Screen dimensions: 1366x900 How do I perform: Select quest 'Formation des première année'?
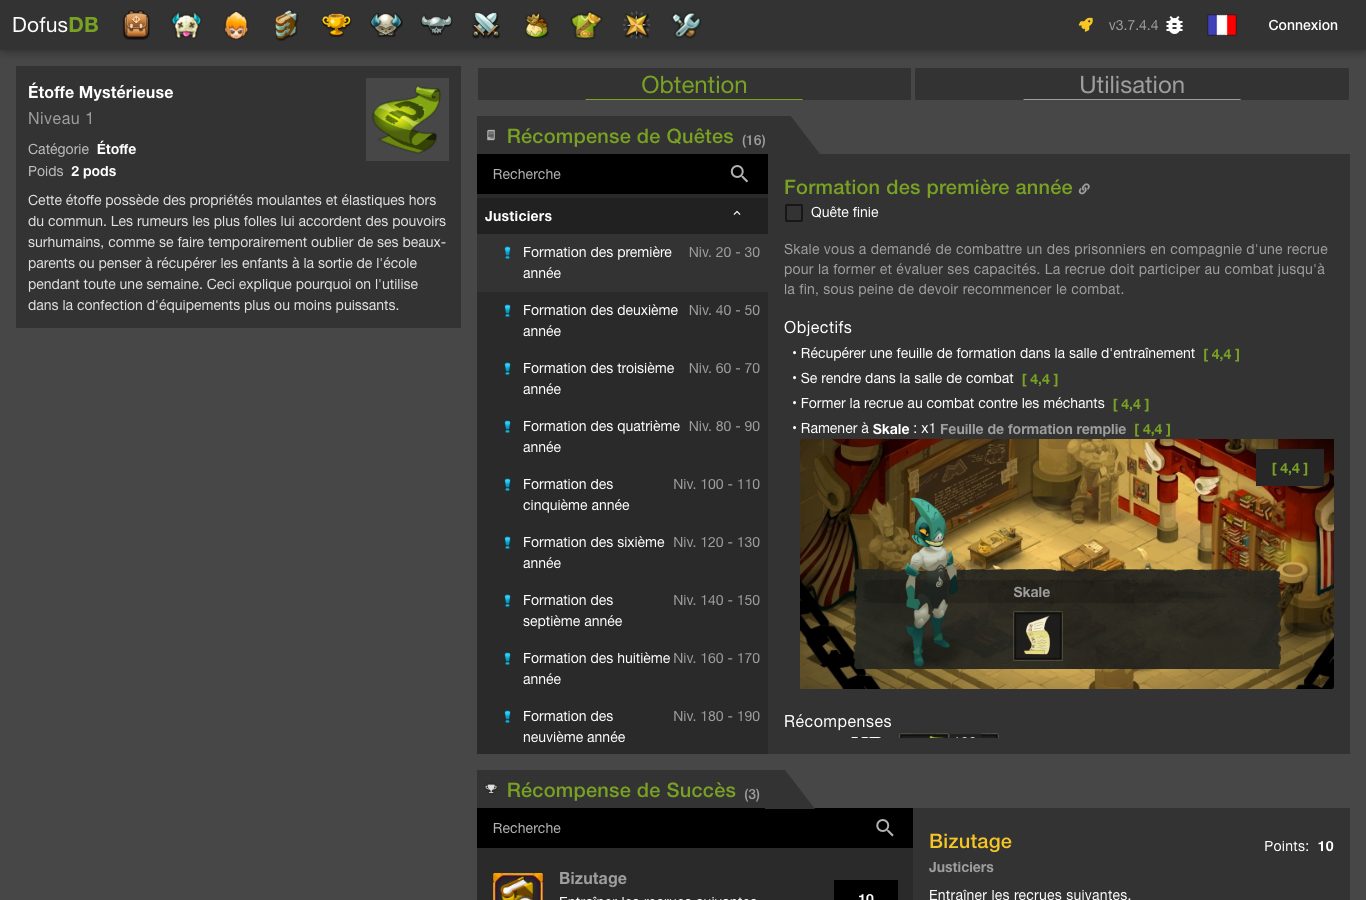click(622, 263)
